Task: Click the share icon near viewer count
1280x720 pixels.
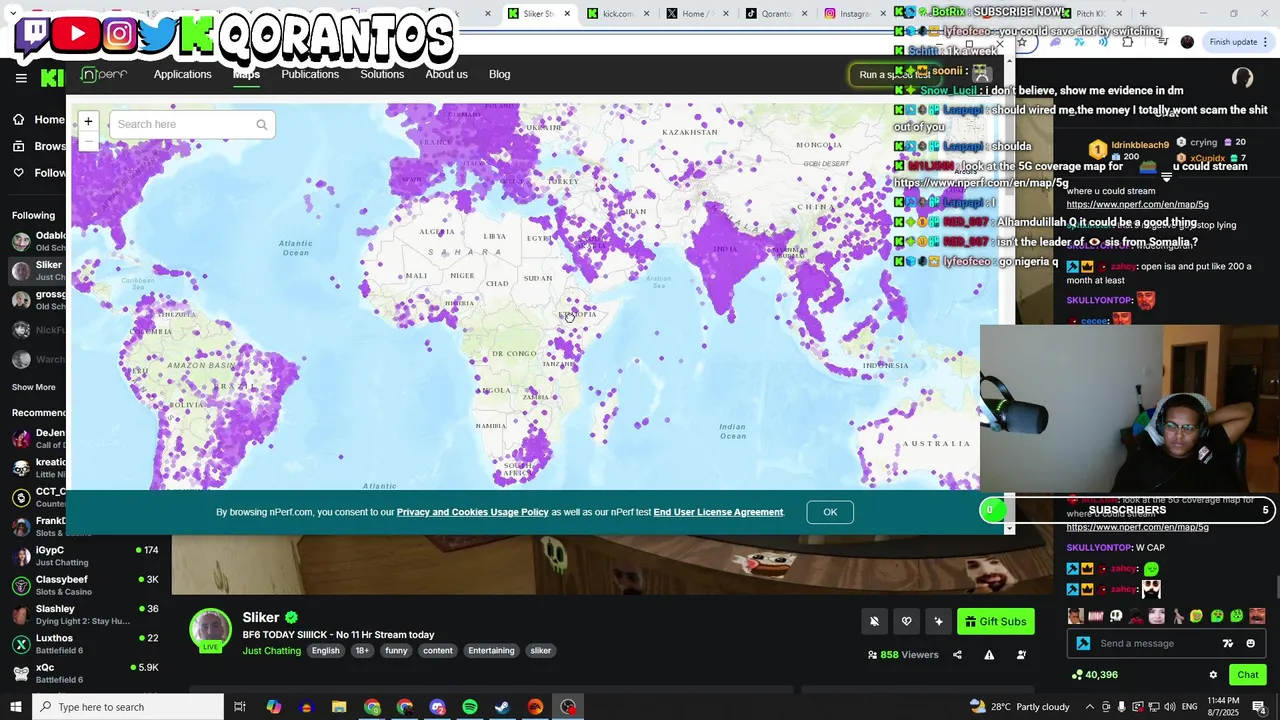Action: click(957, 655)
